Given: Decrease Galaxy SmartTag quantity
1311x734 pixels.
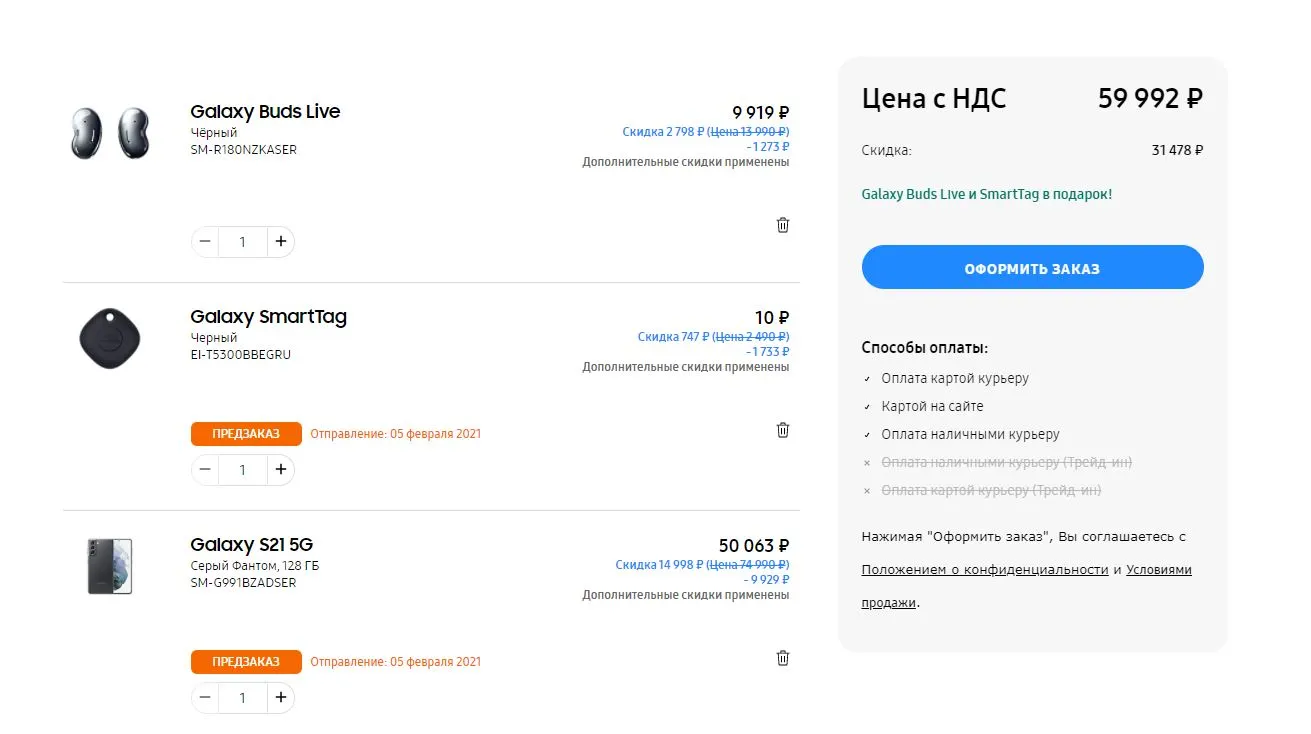Looking at the screenshot, I should (x=205, y=470).
